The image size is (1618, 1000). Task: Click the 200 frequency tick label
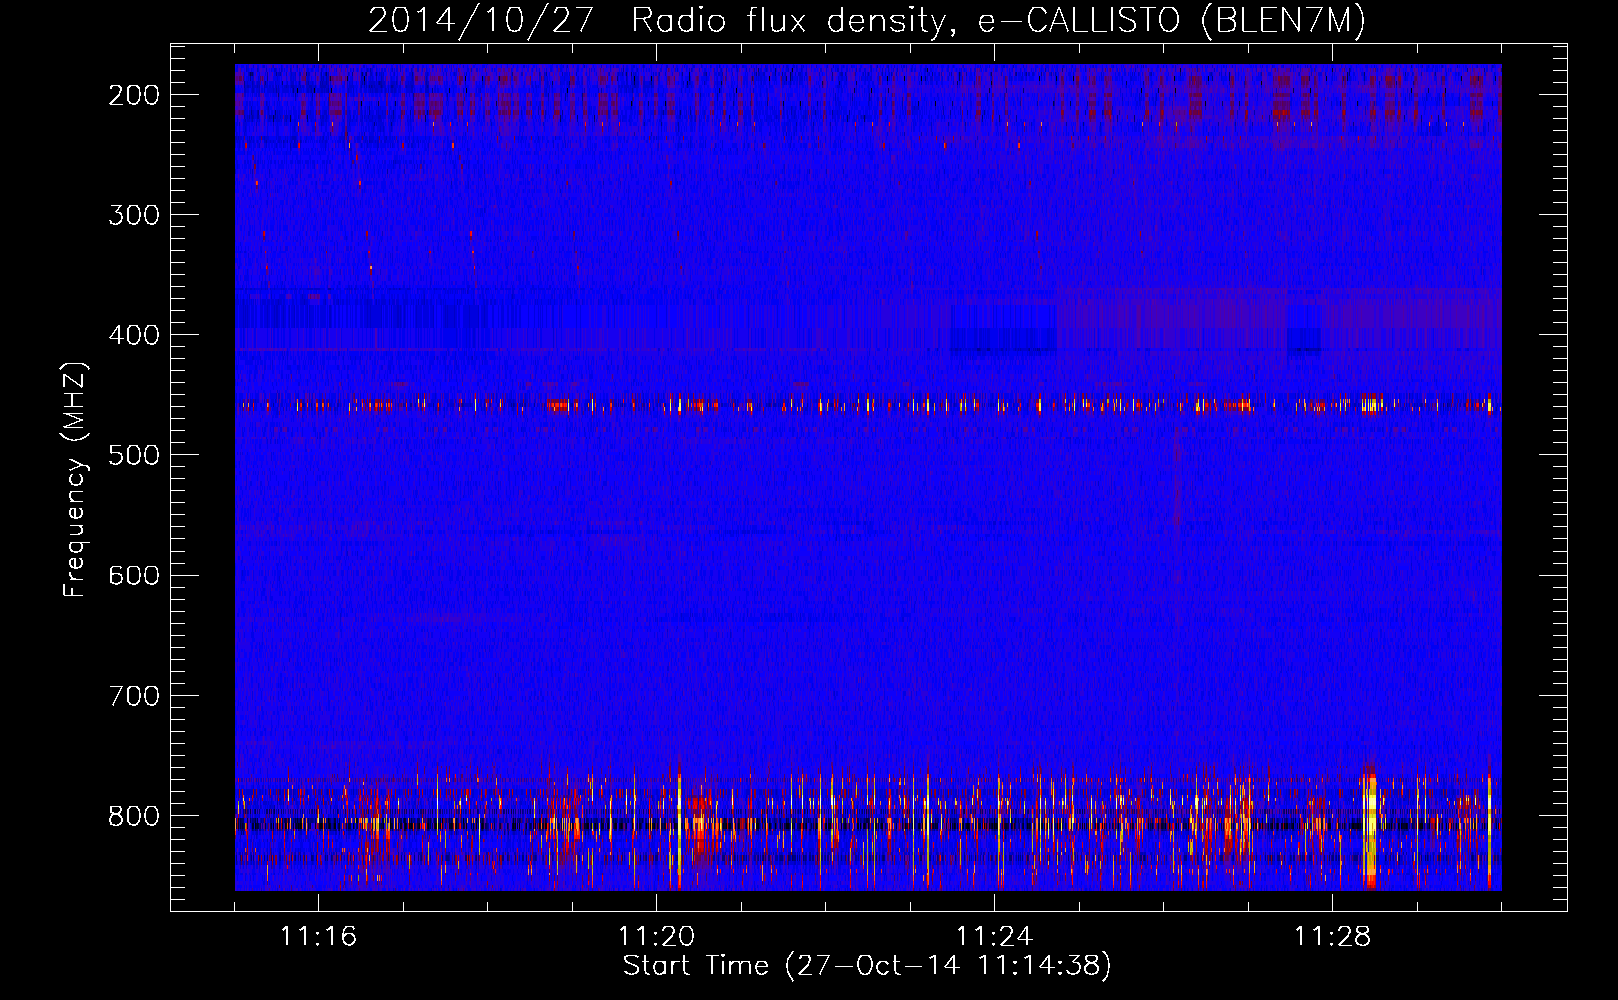[134, 95]
